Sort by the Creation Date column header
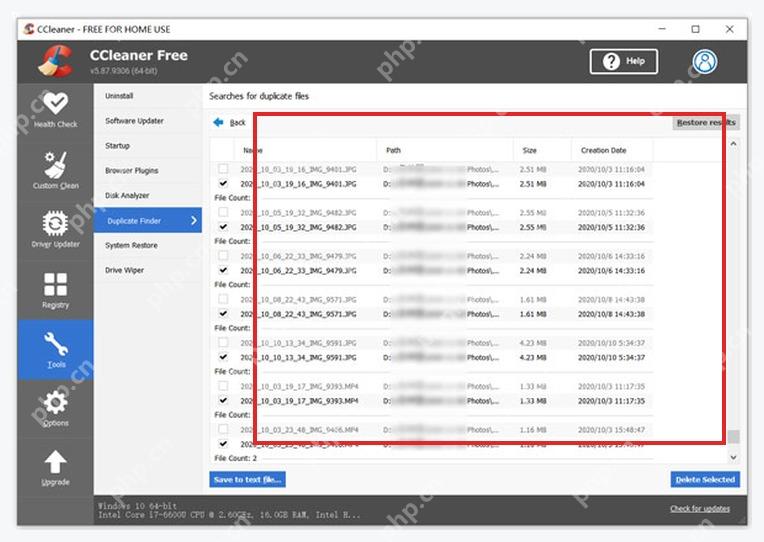 (612, 150)
